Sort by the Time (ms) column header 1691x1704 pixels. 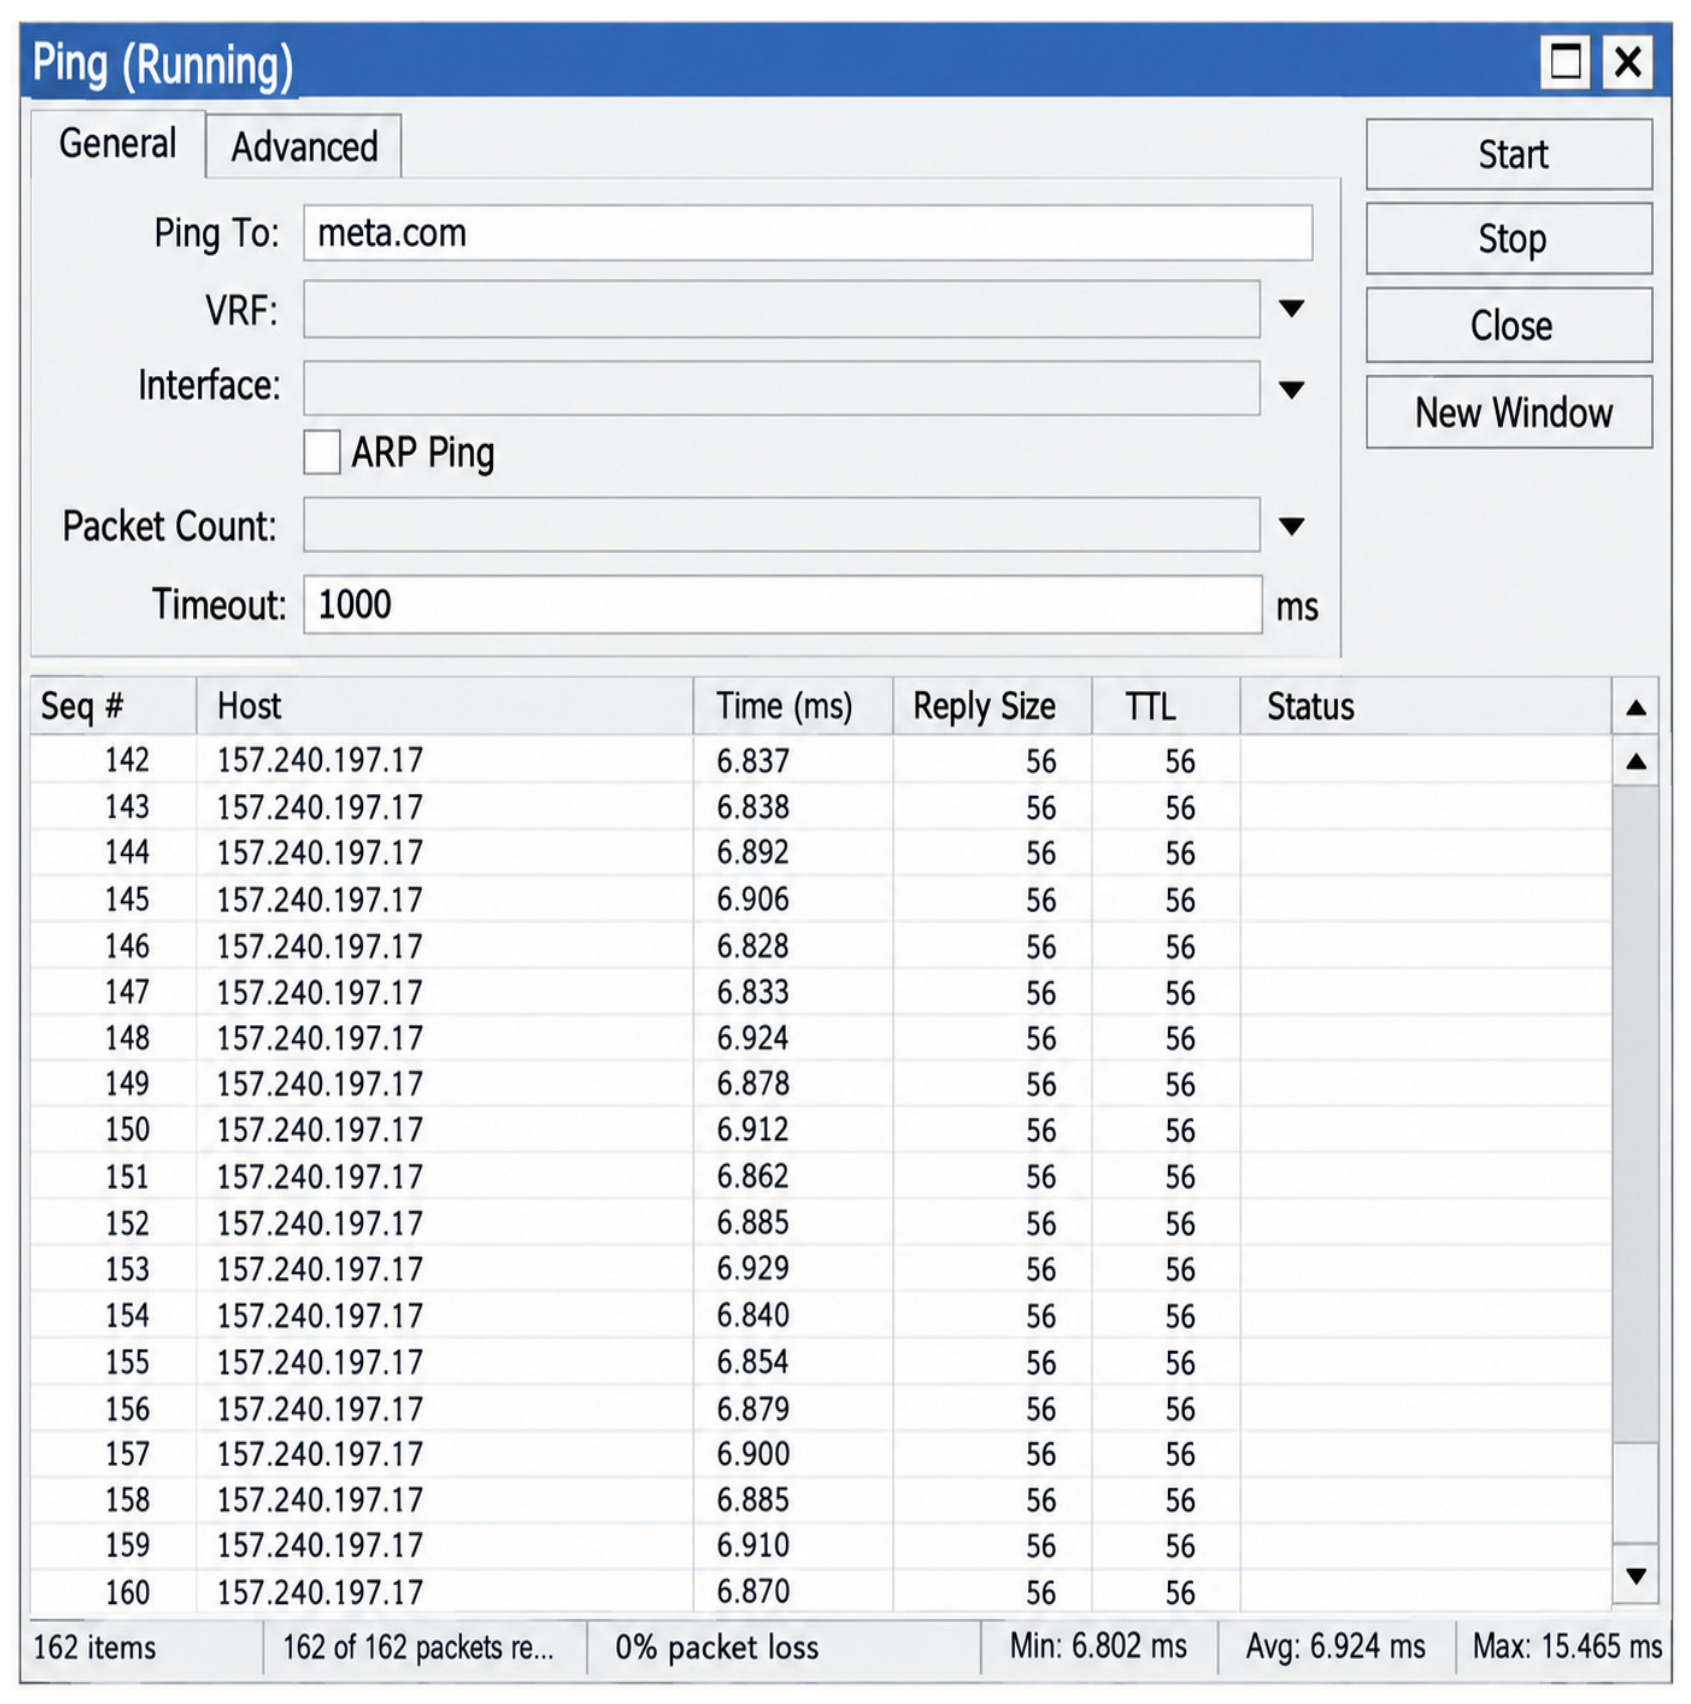(x=793, y=706)
